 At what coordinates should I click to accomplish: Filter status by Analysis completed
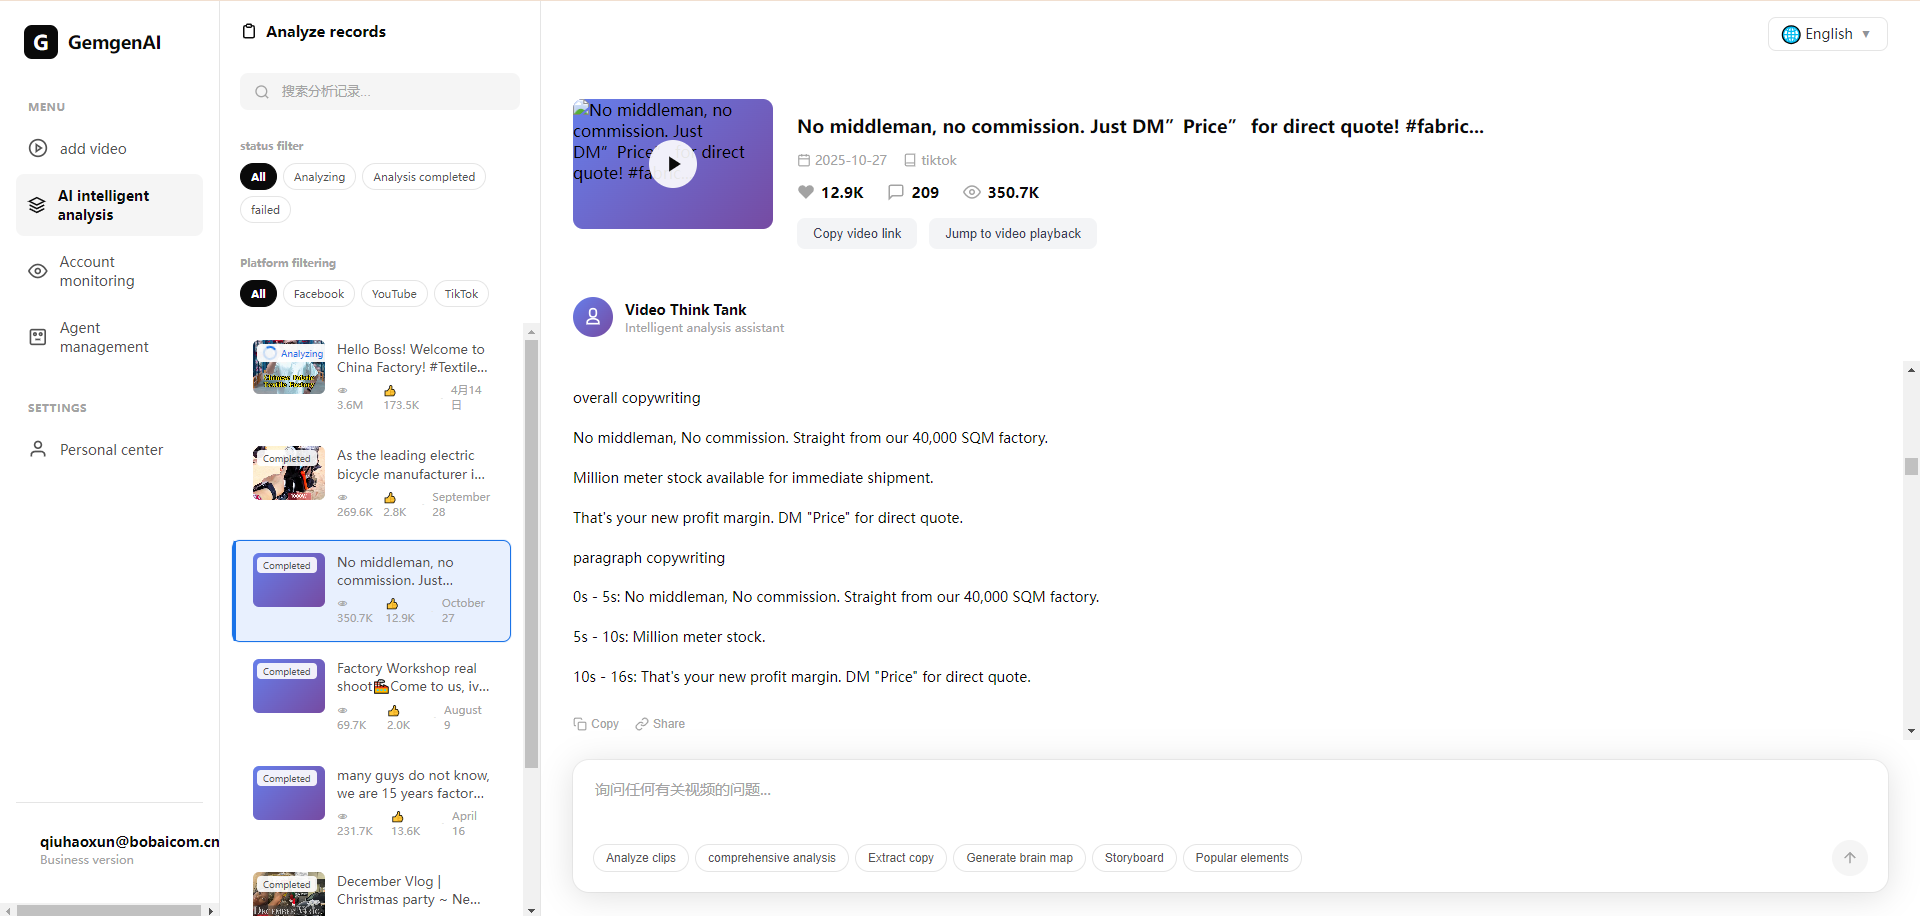tap(424, 177)
